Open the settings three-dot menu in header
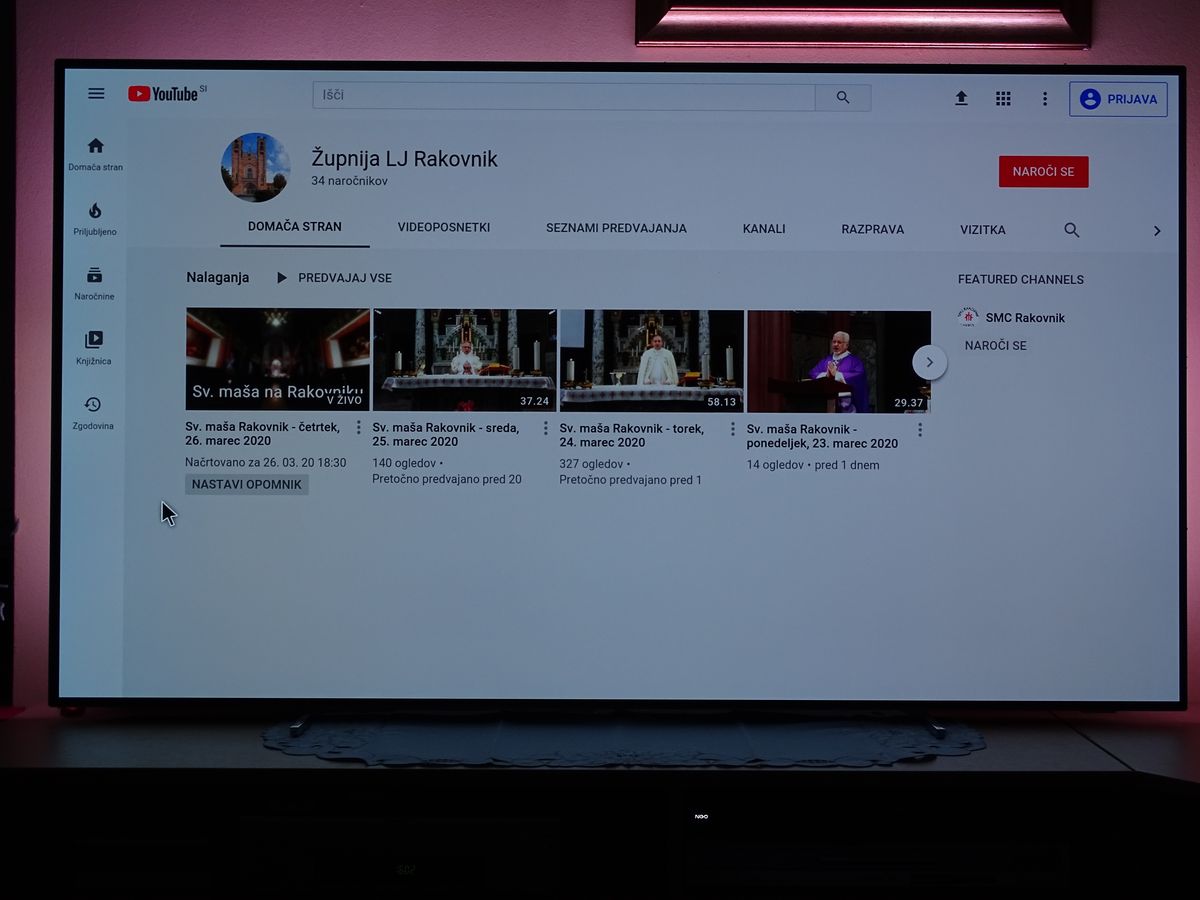Viewport: 1200px width, 900px height. [x=1045, y=99]
